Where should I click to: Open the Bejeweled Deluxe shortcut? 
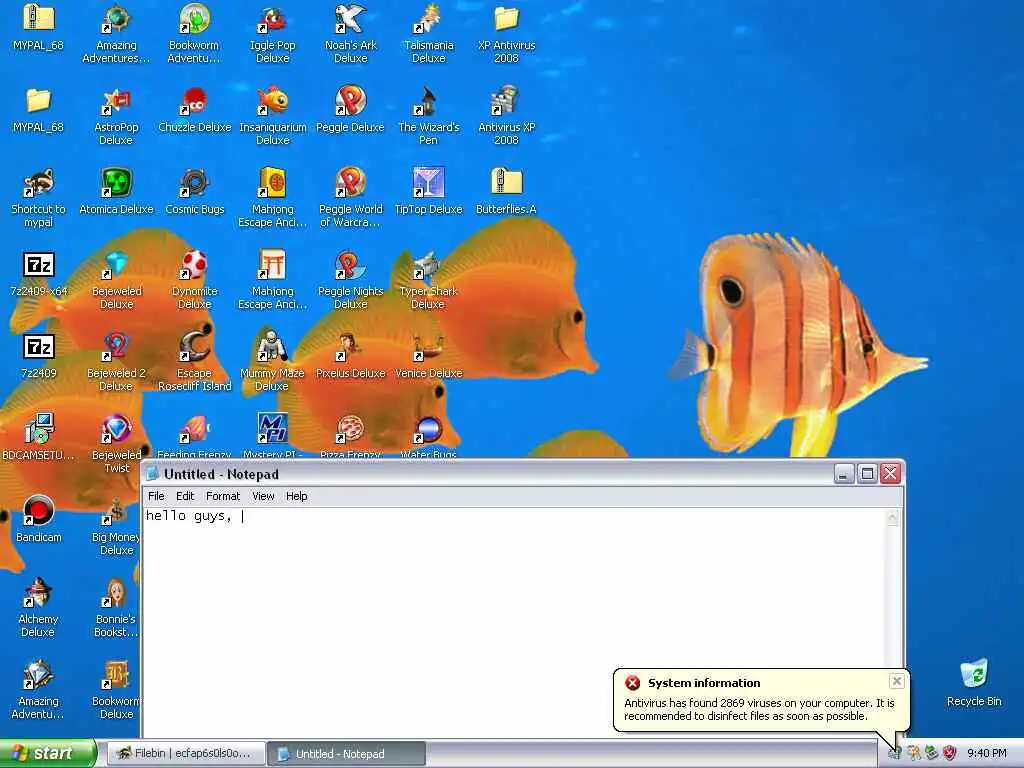pos(116,280)
